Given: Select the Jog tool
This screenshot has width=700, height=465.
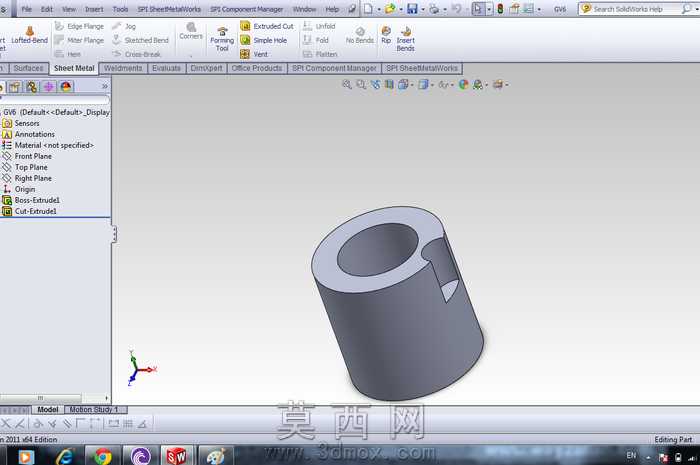Looking at the screenshot, I should coord(124,26).
